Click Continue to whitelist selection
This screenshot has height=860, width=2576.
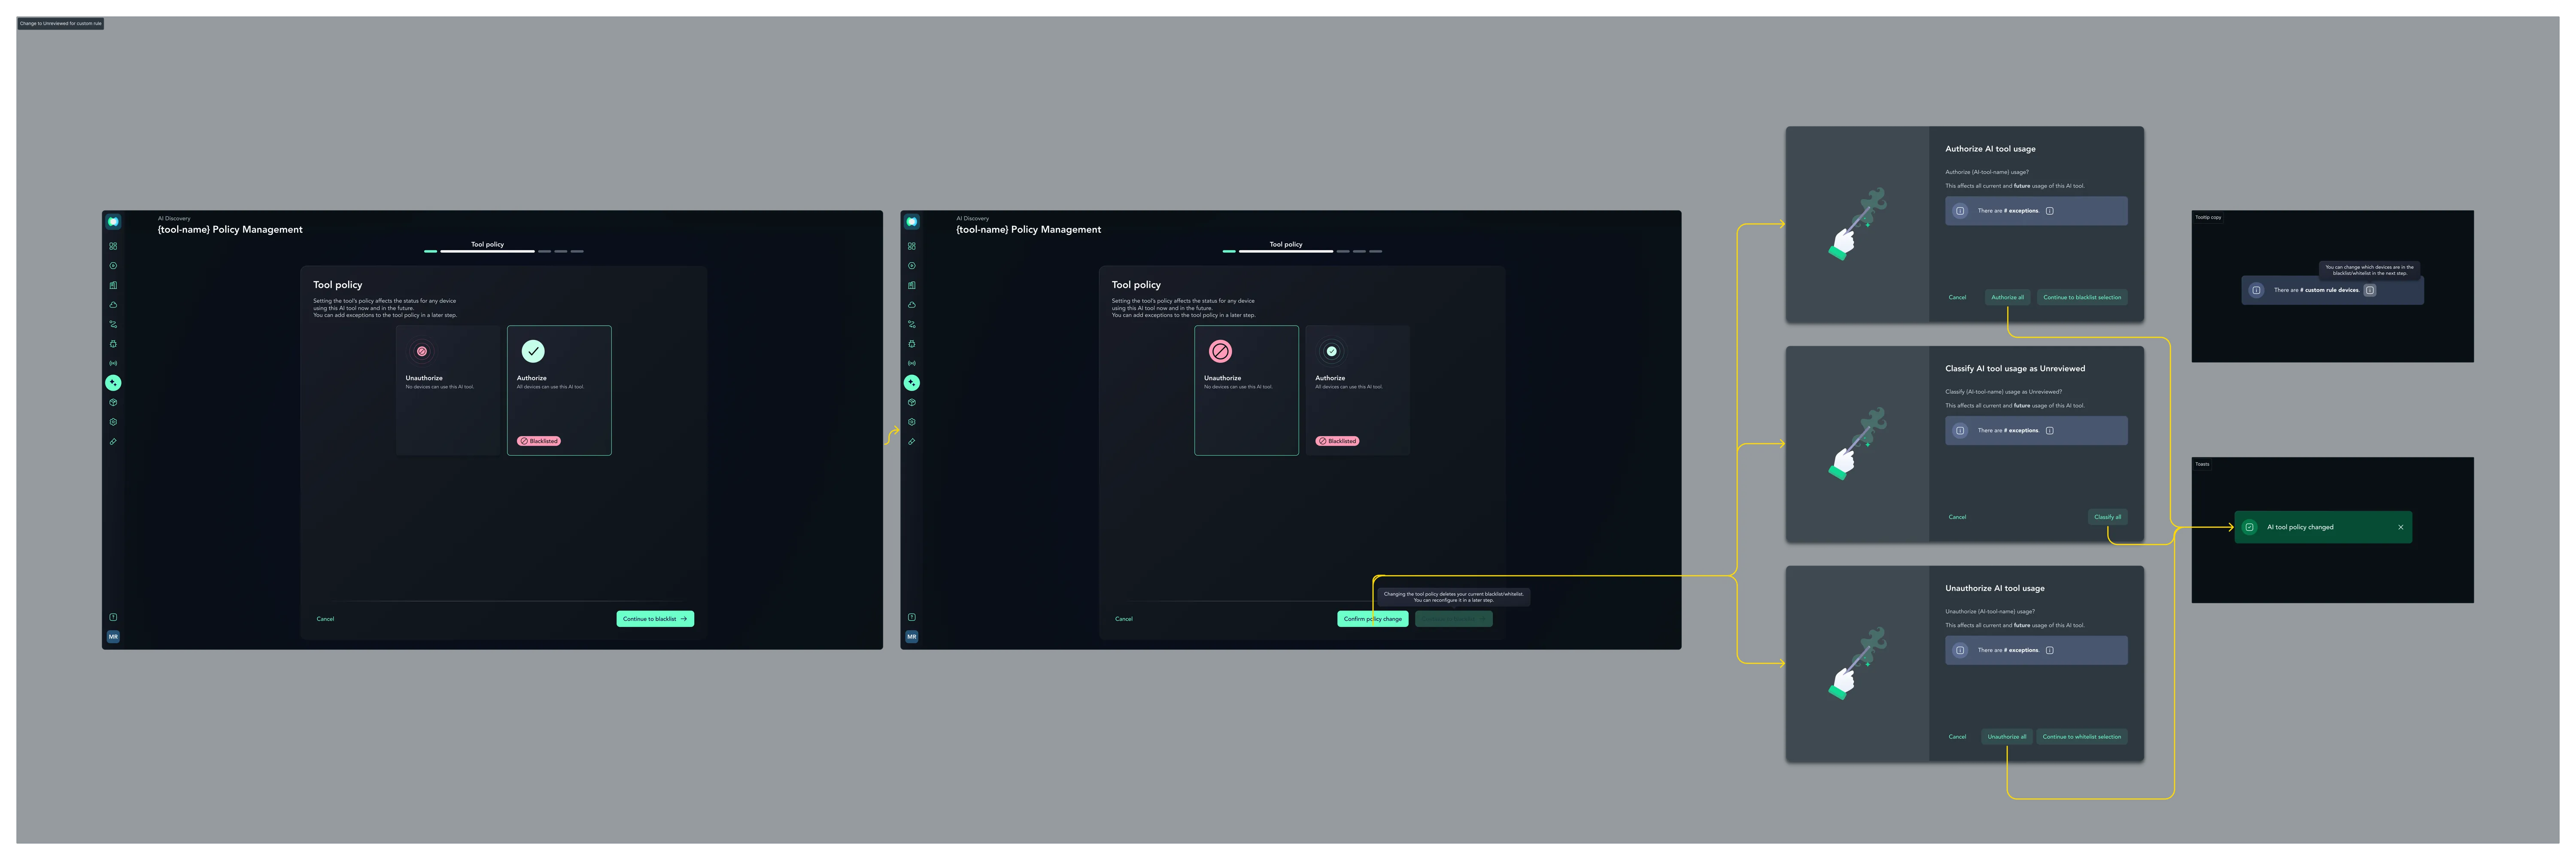click(x=2082, y=737)
